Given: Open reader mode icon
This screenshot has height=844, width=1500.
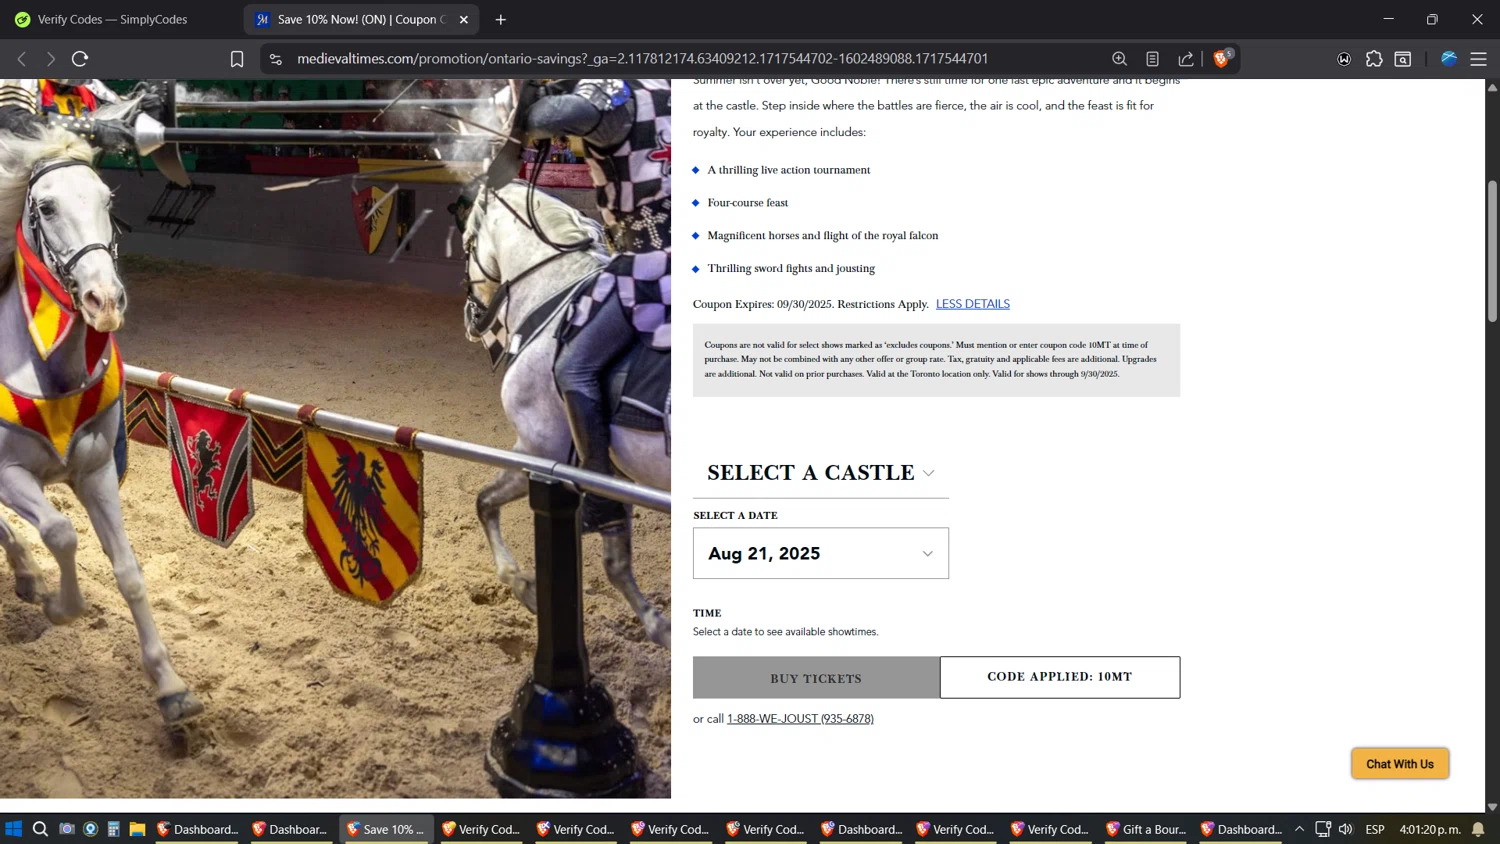Looking at the screenshot, I should pyautogui.click(x=1152, y=59).
